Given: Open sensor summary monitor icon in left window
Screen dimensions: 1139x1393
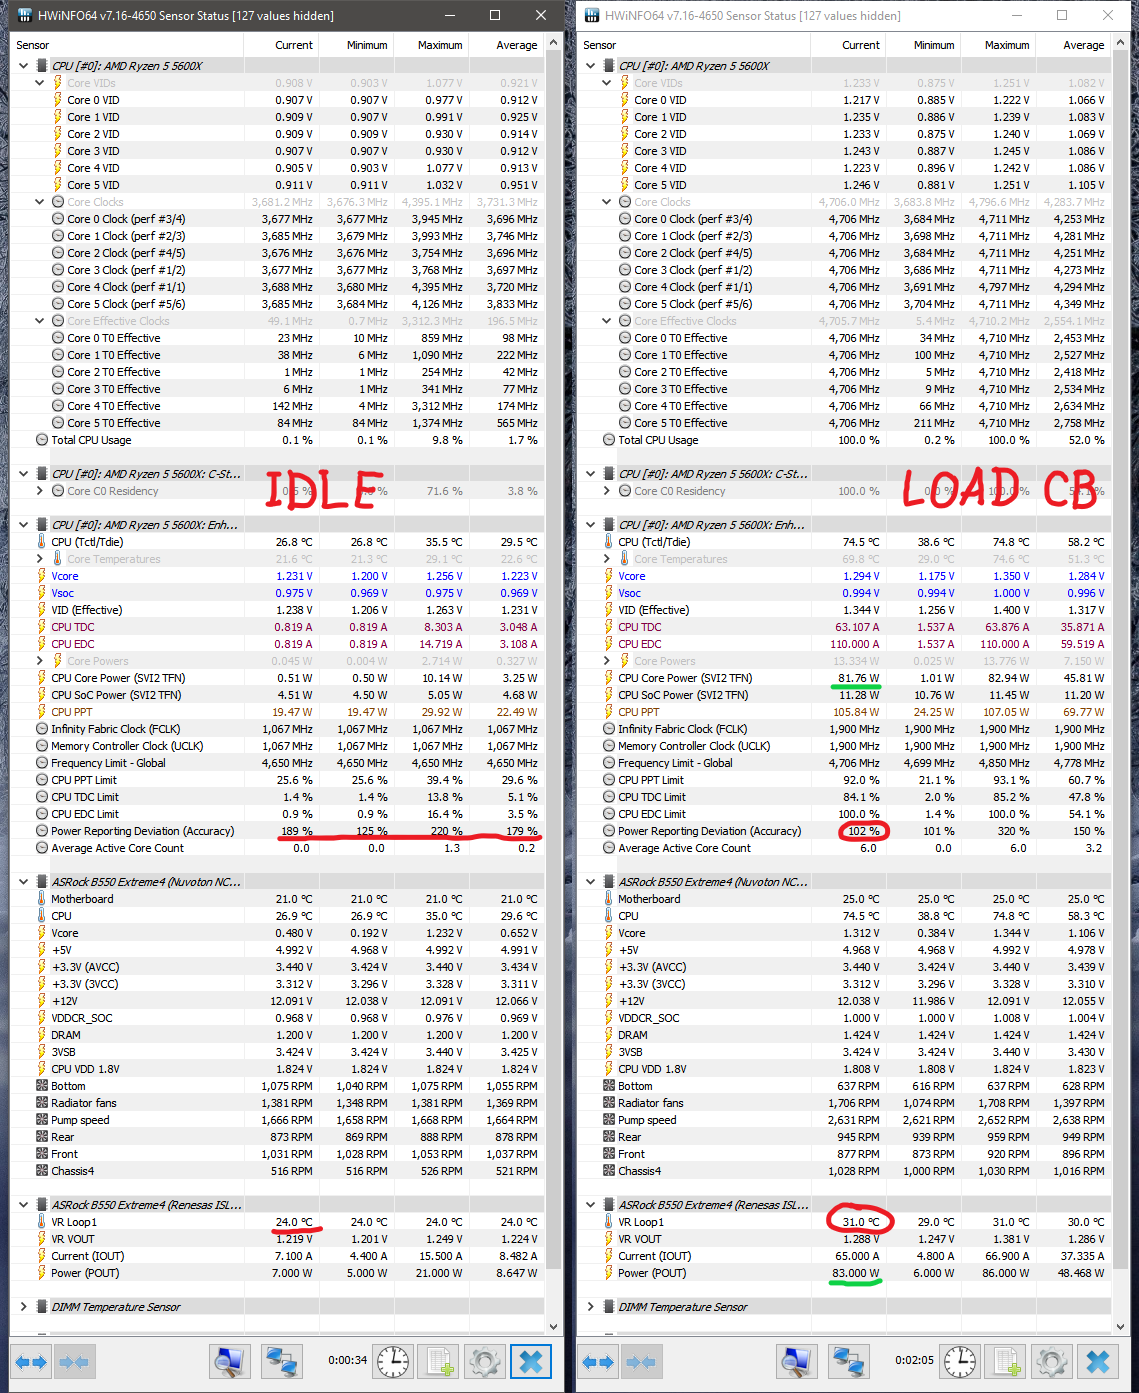Looking at the screenshot, I should click(230, 1361).
